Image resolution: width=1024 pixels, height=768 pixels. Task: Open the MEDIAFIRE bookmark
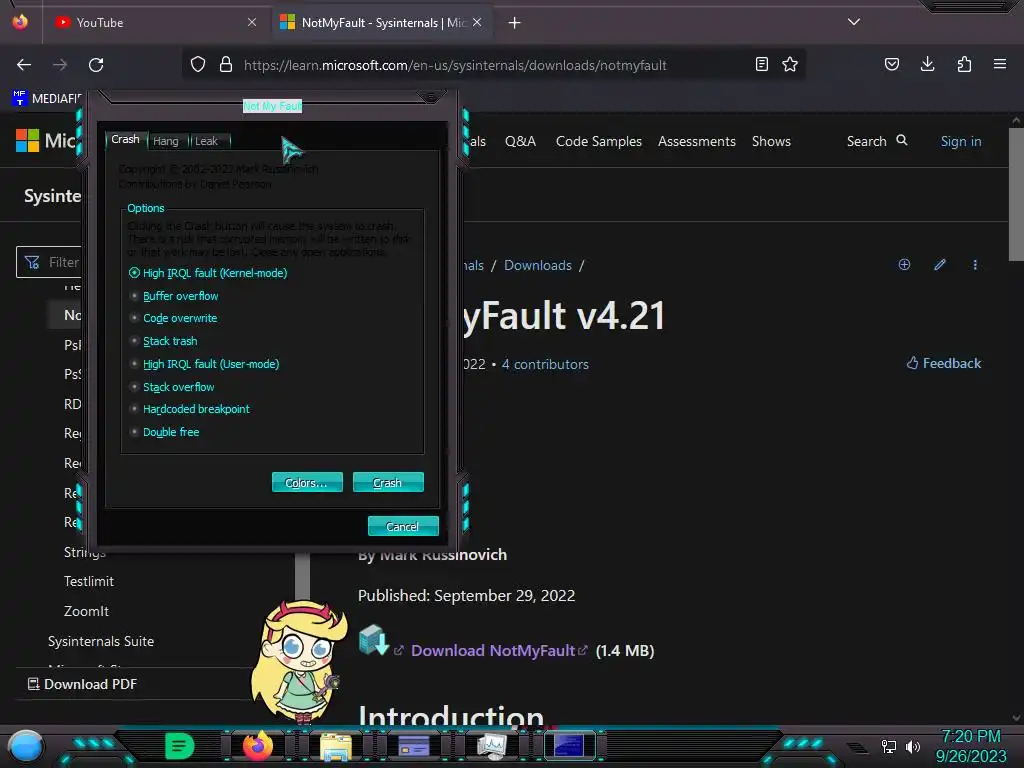[x=46, y=98]
